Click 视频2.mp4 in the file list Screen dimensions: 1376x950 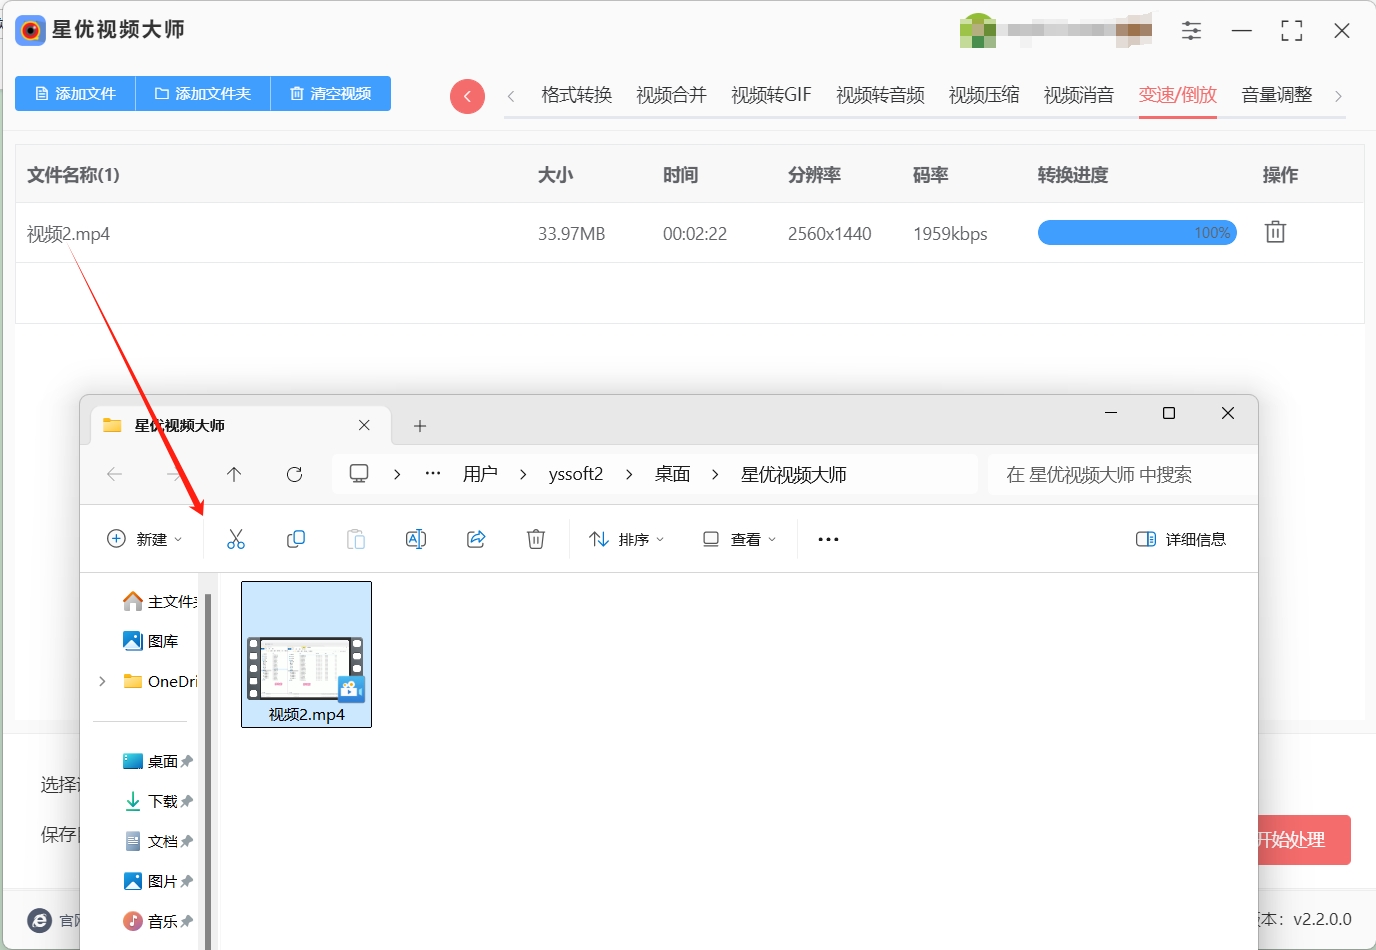coord(68,234)
